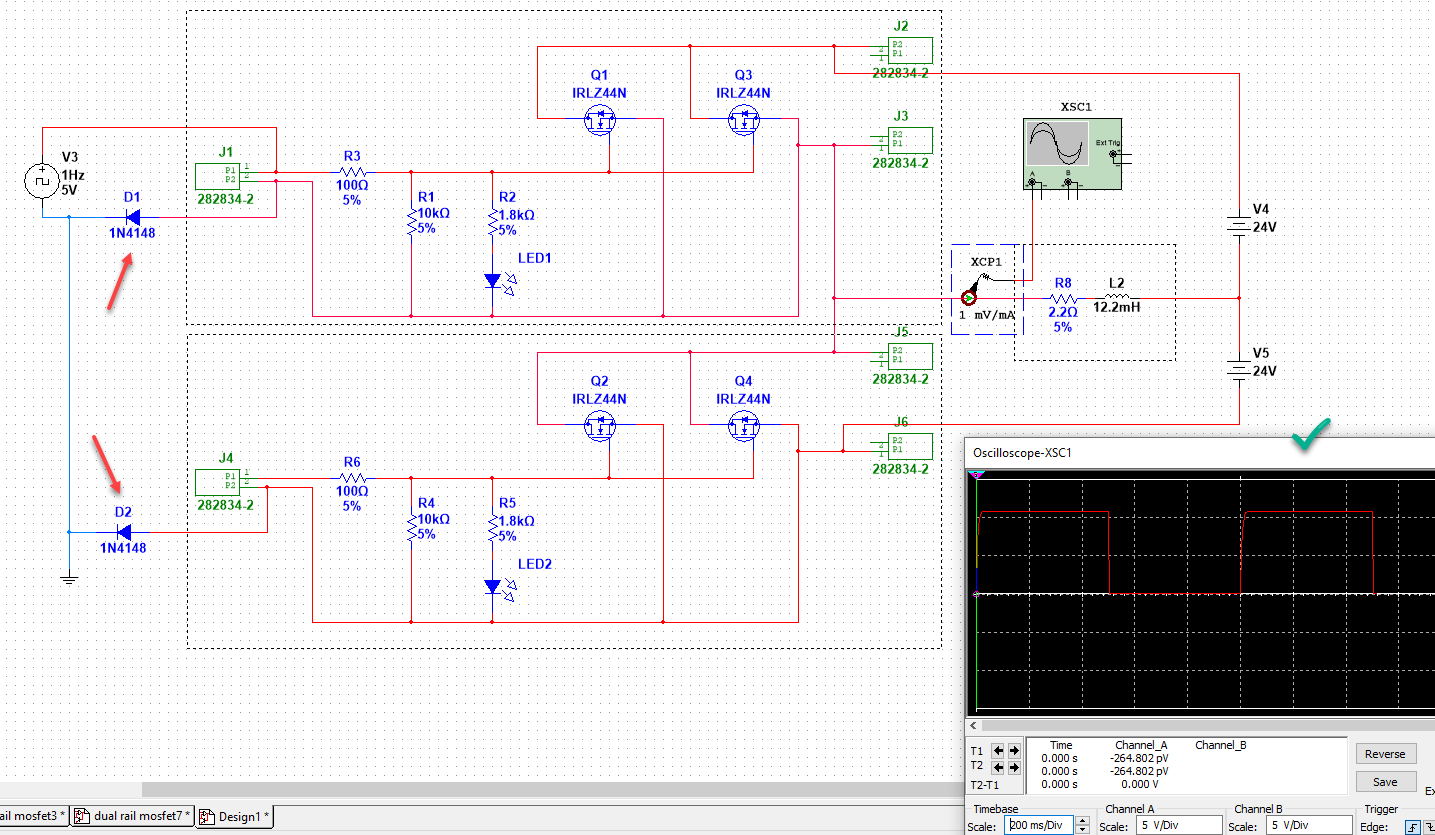Select the R3 100Ω resistor symbol
Image resolution: width=1435 pixels, height=835 pixels.
click(353, 172)
